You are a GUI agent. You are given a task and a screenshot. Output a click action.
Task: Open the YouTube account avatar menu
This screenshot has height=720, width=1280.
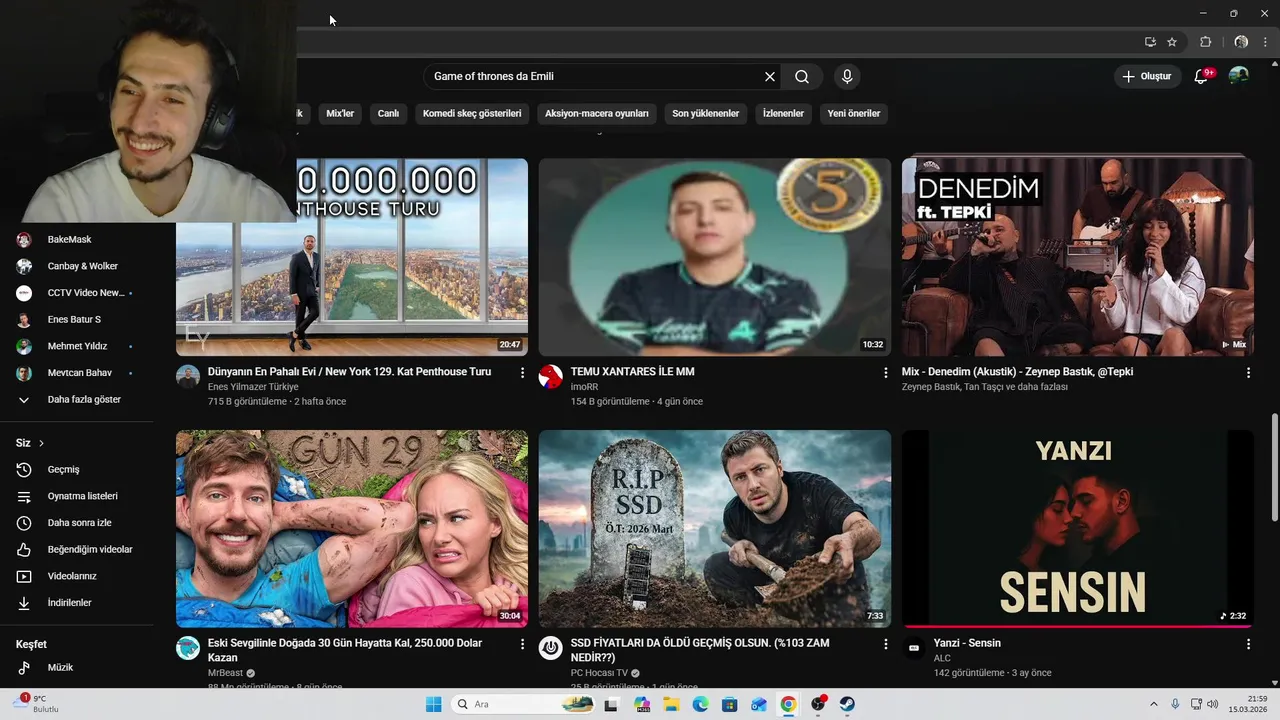coord(1238,76)
